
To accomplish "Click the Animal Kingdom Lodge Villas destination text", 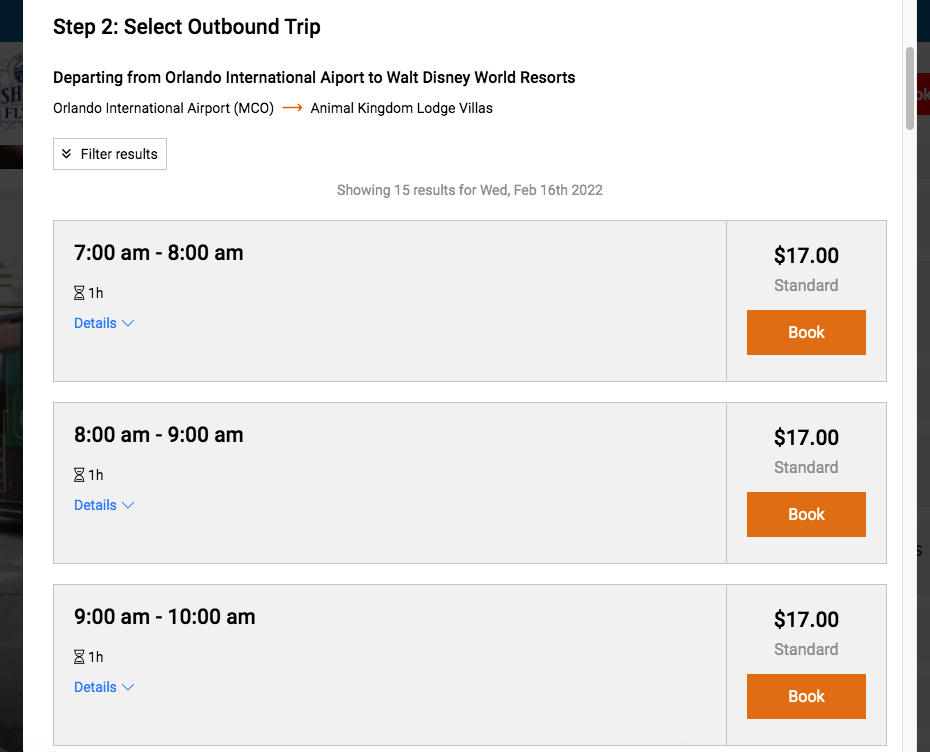I will tap(401, 108).
